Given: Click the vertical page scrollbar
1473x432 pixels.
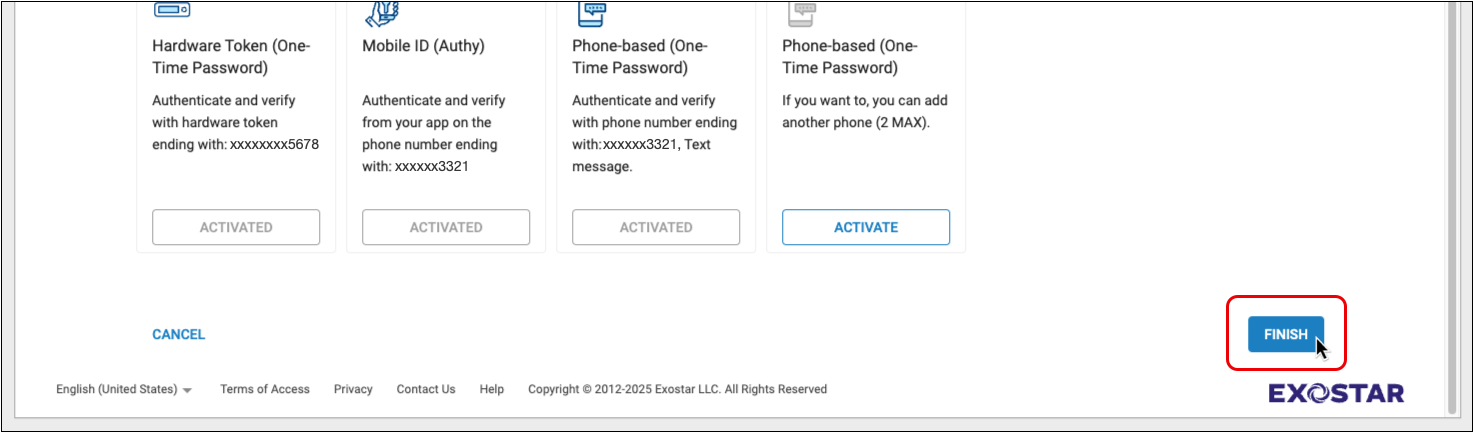Looking at the screenshot, I should (x=1453, y=200).
